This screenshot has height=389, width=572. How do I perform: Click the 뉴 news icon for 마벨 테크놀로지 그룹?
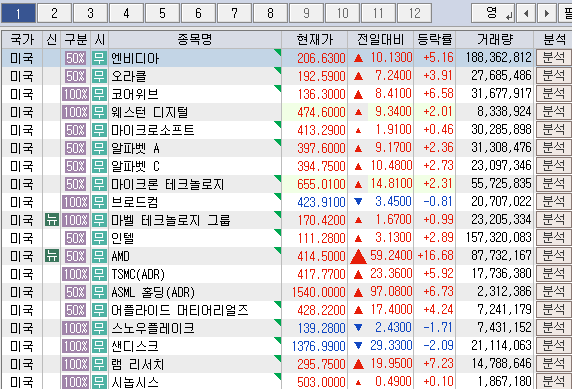pyautogui.click(x=52, y=220)
